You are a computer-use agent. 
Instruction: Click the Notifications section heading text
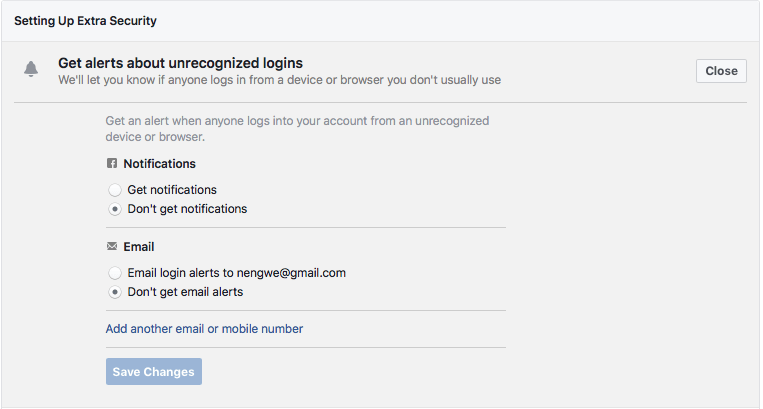(160, 164)
